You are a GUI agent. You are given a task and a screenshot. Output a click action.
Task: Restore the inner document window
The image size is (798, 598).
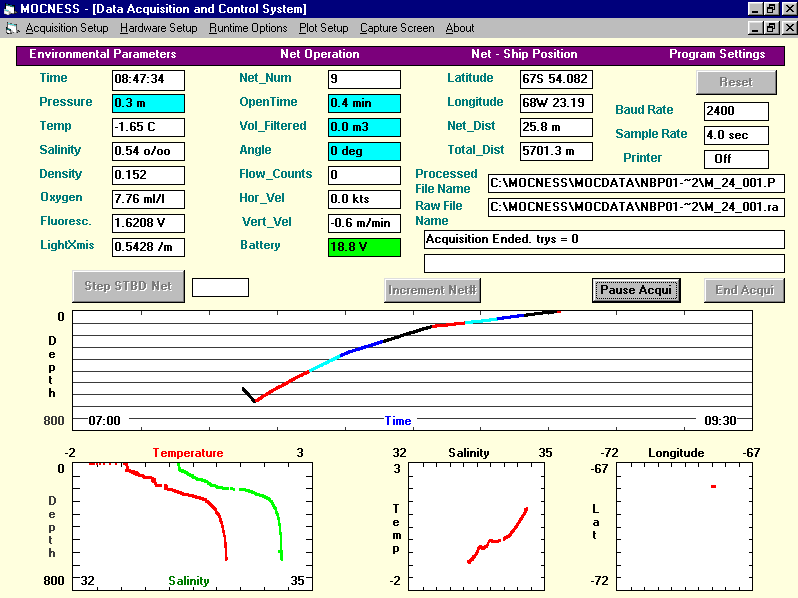(x=772, y=27)
